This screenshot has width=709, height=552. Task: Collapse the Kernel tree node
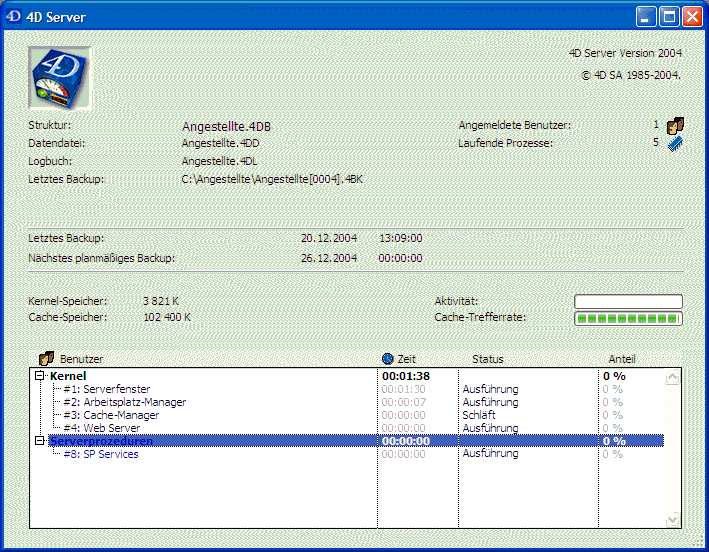40,376
